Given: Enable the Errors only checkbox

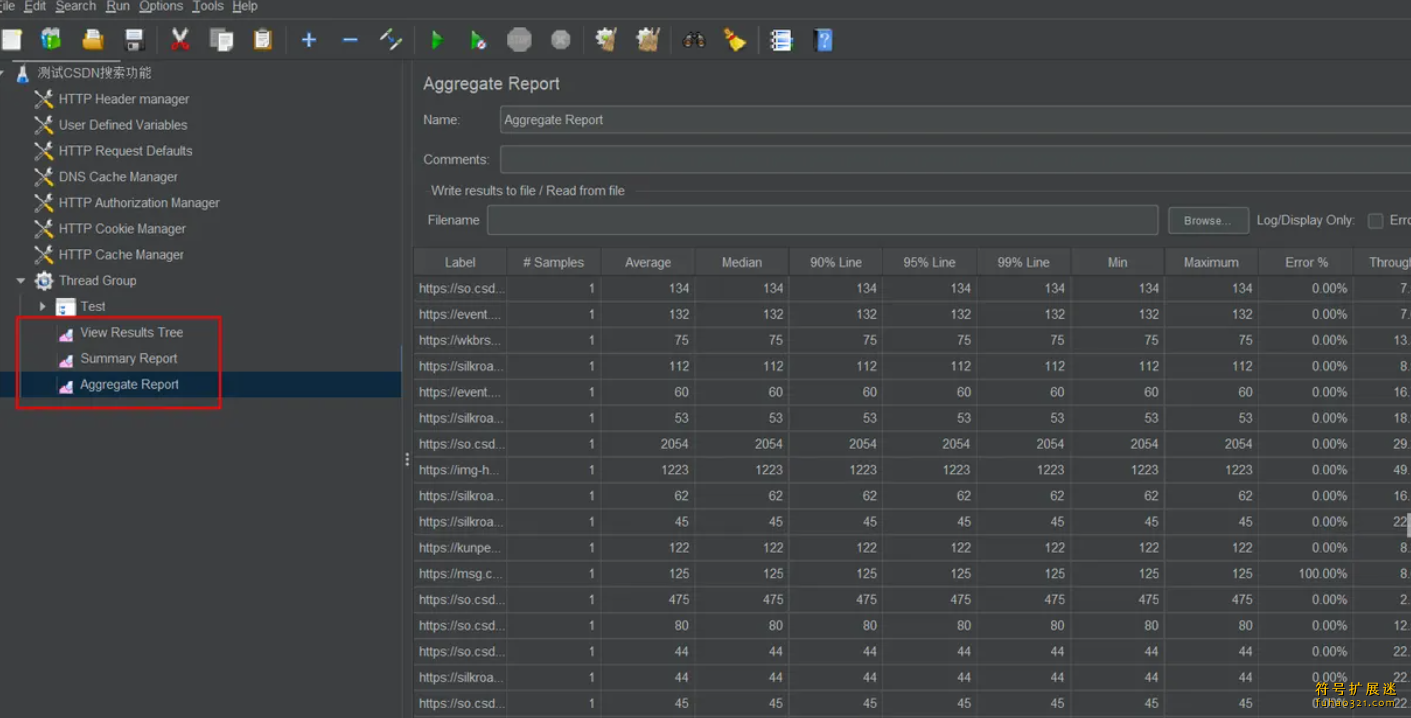Looking at the screenshot, I should [1375, 220].
